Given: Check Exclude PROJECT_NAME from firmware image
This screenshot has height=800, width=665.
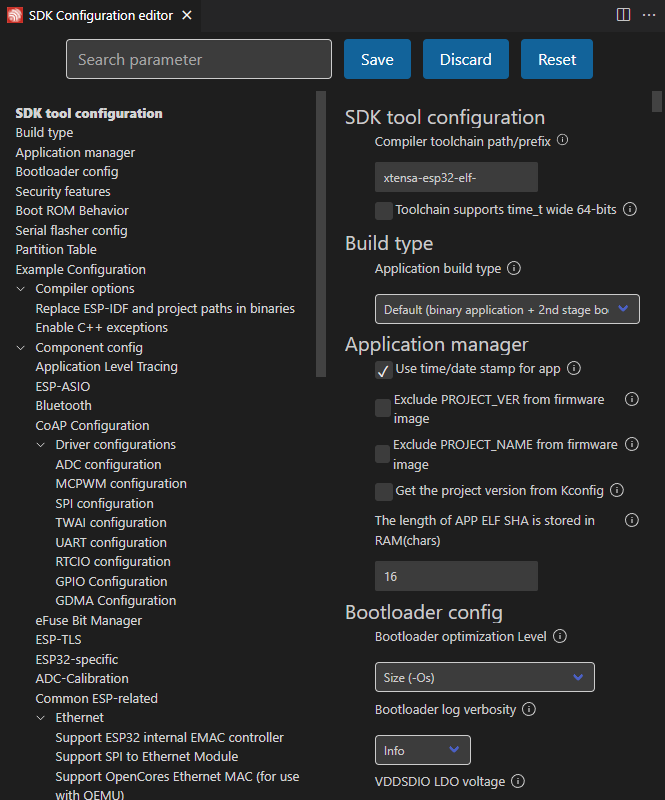Looking at the screenshot, I should (x=383, y=454).
